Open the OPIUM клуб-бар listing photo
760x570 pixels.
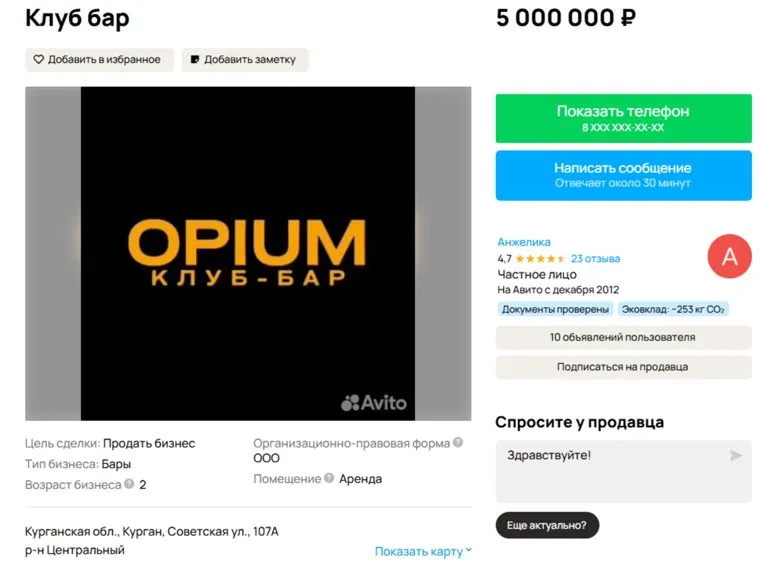pos(247,253)
